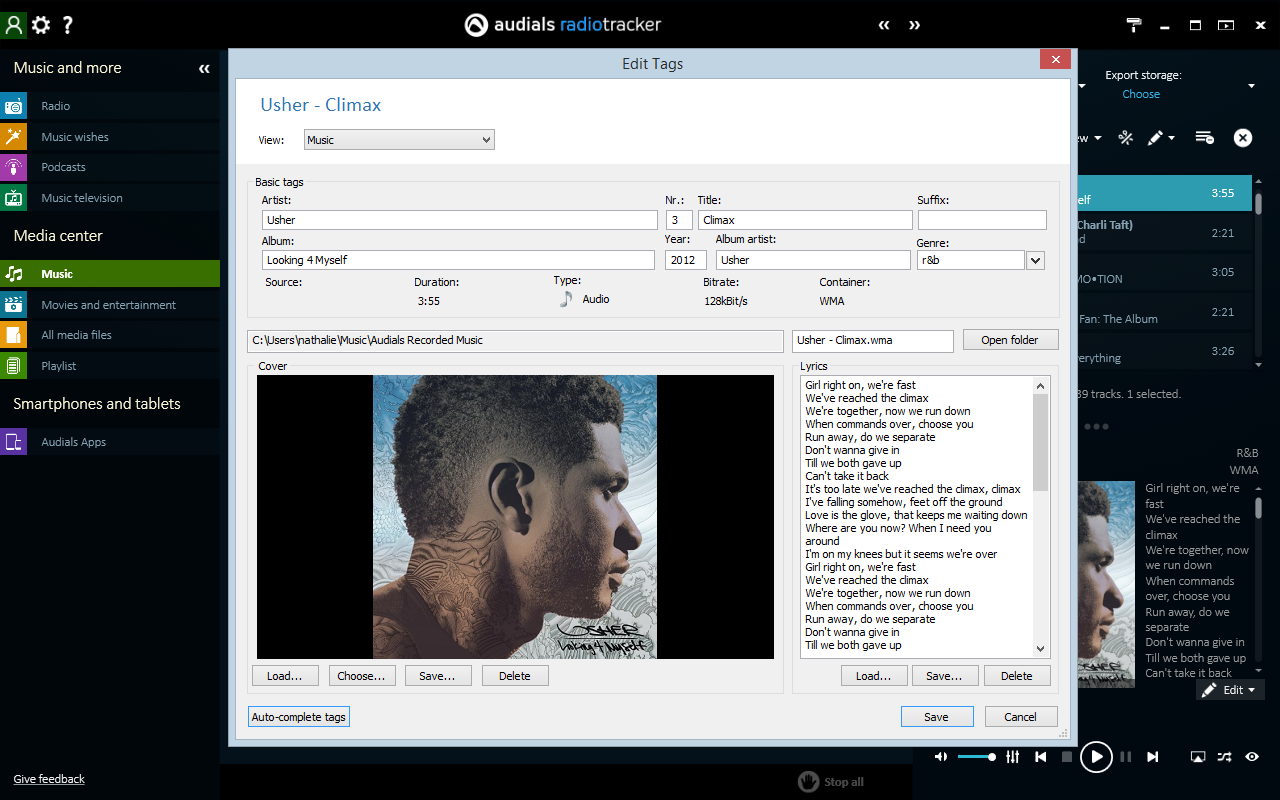Expand the Genre dropdown arrow
Image resolution: width=1280 pixels, height=800 pixels.
point(1036,260)
